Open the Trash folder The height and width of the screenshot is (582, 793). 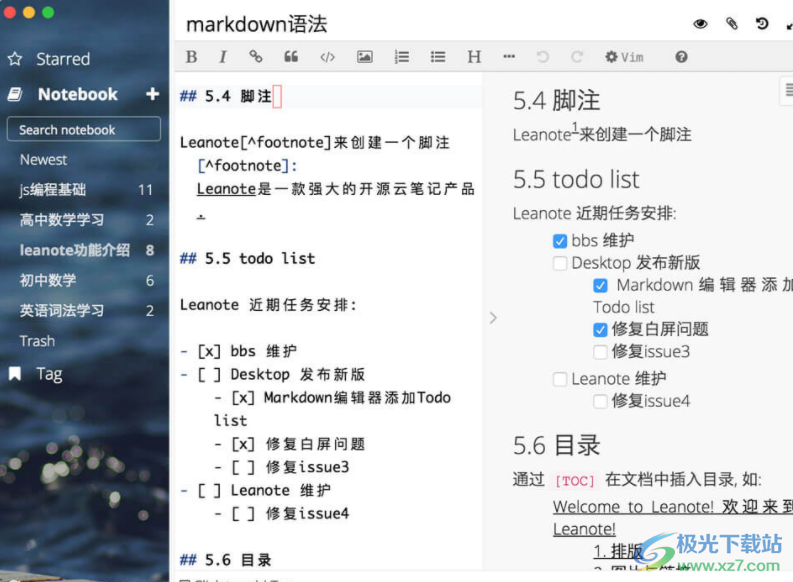[x=37, y=341]
